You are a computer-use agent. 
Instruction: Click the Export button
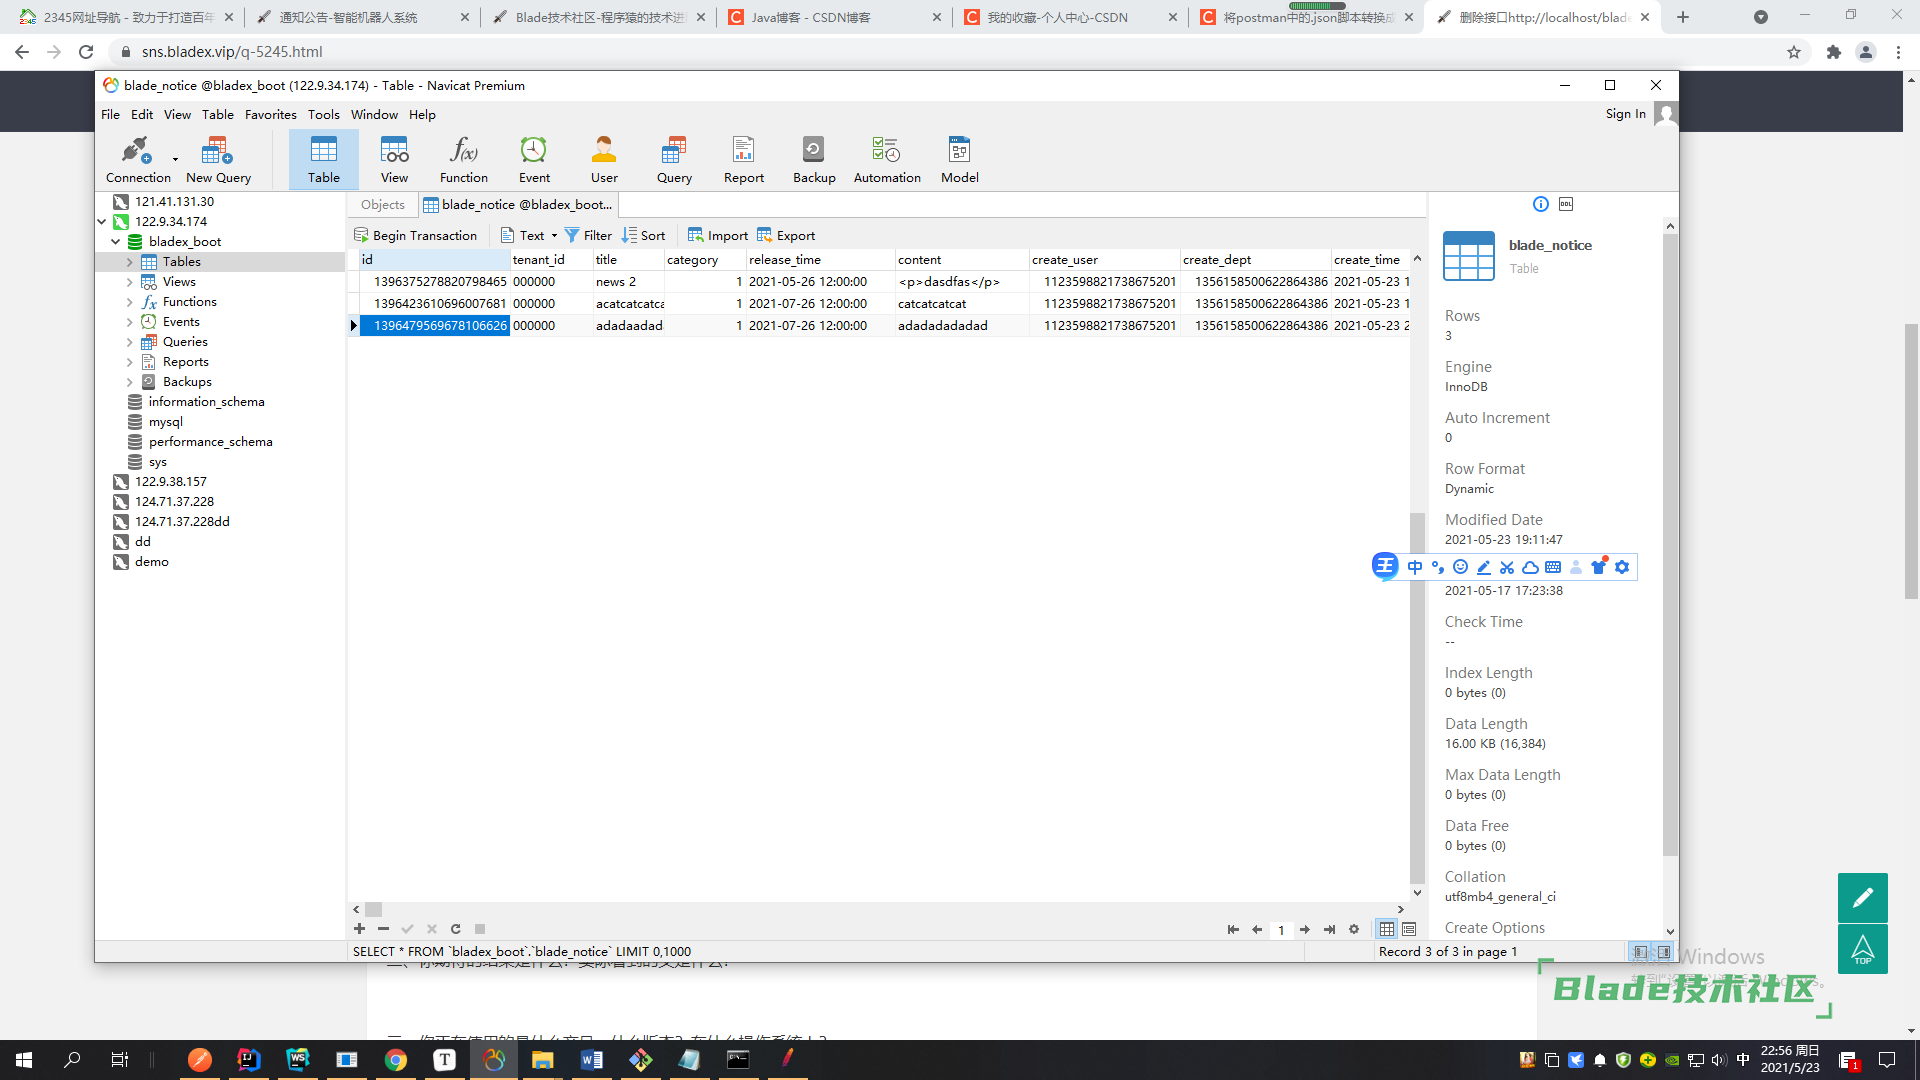[x=786, y=236]
